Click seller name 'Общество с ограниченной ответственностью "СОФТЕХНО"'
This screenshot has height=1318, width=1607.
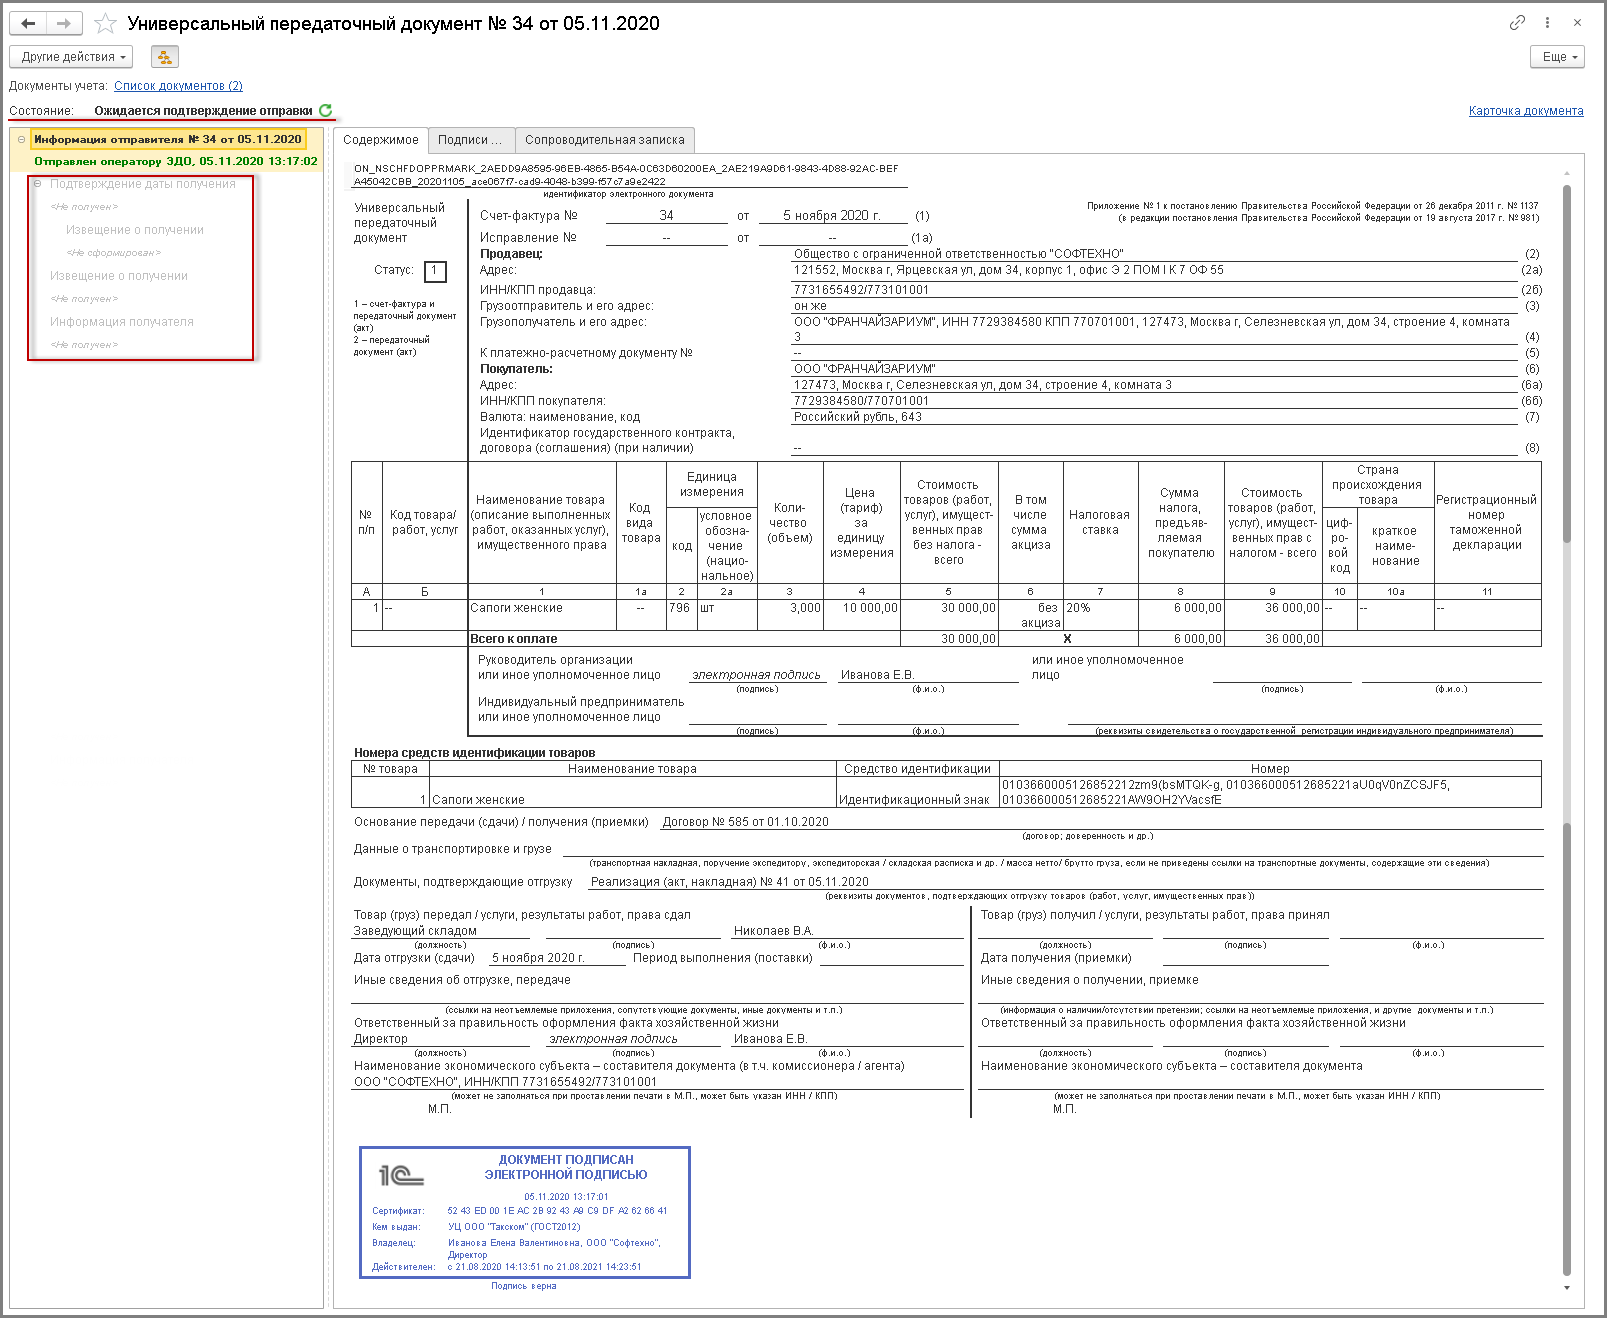(x=958, y=254)
